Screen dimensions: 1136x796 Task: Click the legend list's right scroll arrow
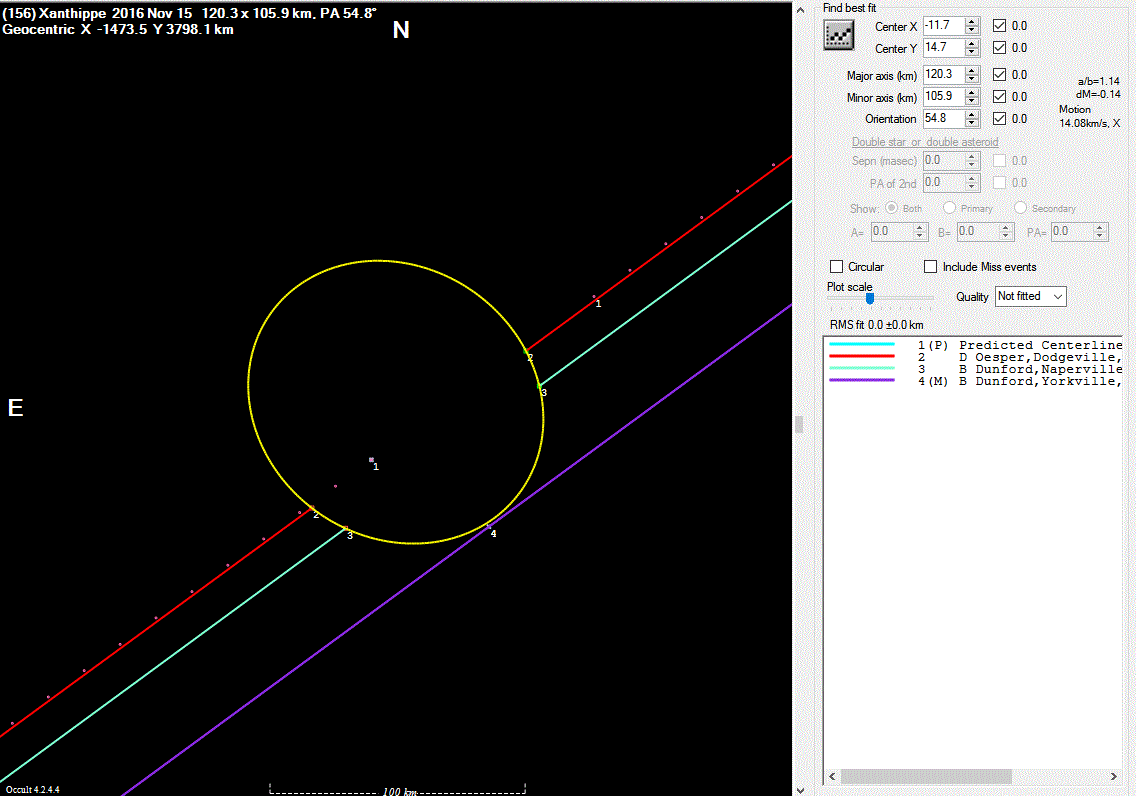pos(1114,776)
